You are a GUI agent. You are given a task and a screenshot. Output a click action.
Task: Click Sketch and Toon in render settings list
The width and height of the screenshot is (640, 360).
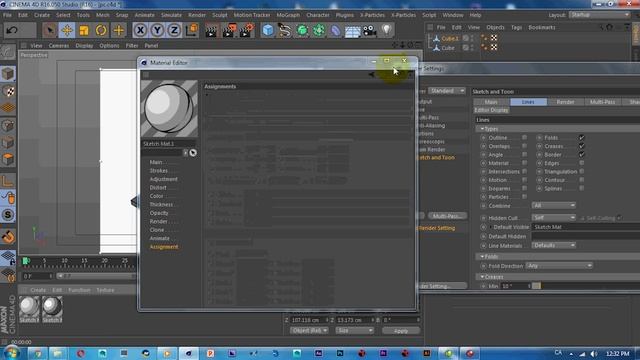coord(436,158)
